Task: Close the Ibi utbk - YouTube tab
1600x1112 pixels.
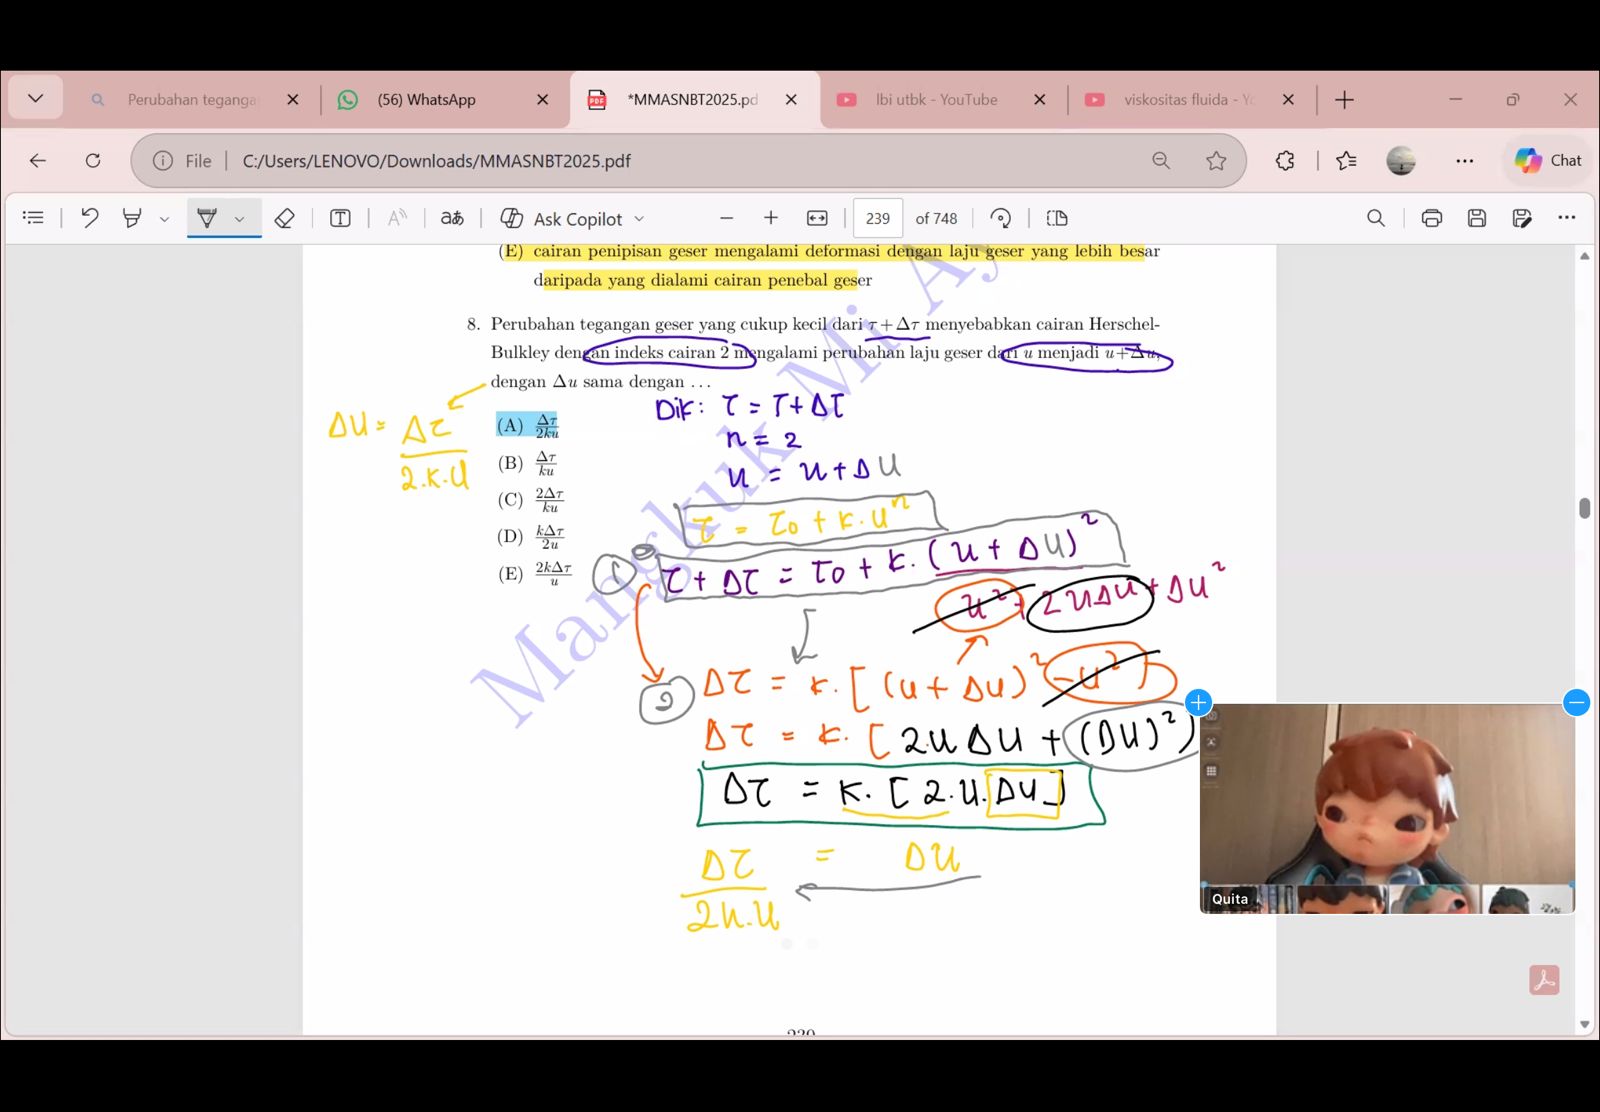Action: (x=1040, y=100)
